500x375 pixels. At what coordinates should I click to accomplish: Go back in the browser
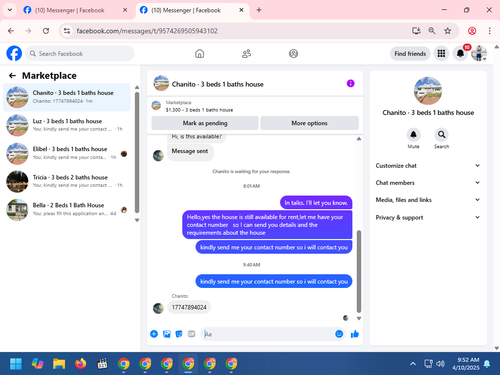11,31
